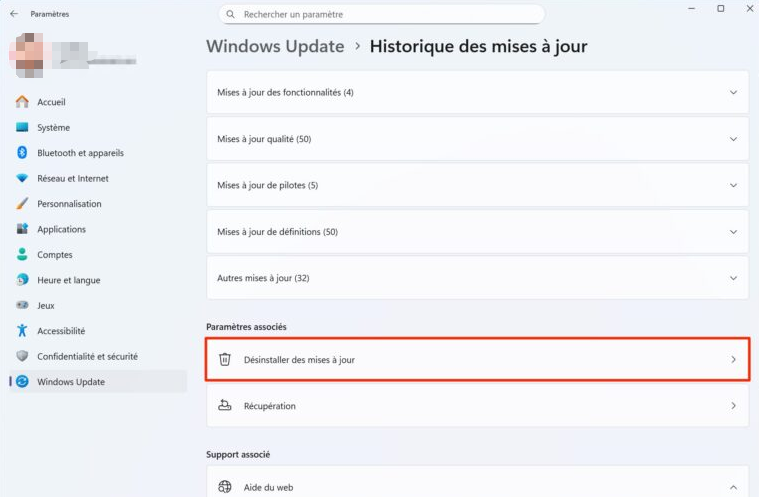Click the Accessibilité figure icon
Image resolution: width=759 pixels, height=497 pixels.
(22, 331)
